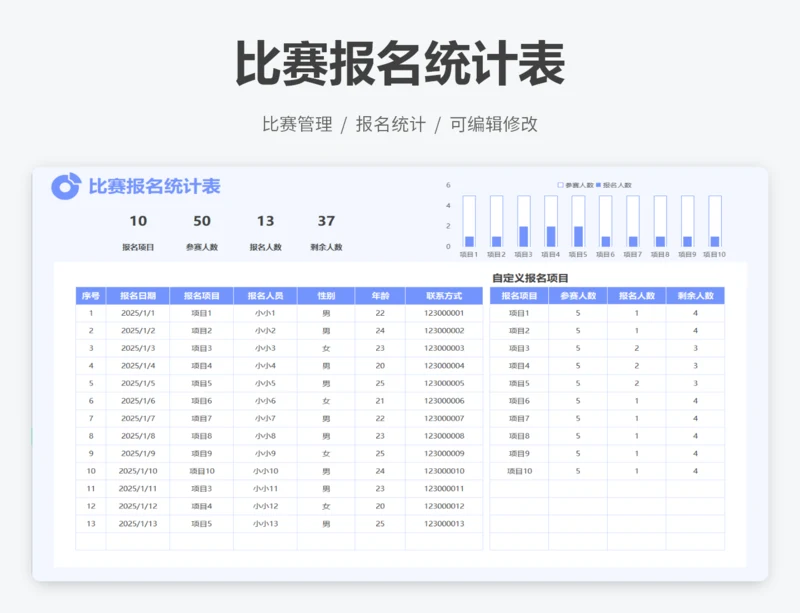Select the 联系方式 column header
This screenshot has width=800, height=613.
444,296
